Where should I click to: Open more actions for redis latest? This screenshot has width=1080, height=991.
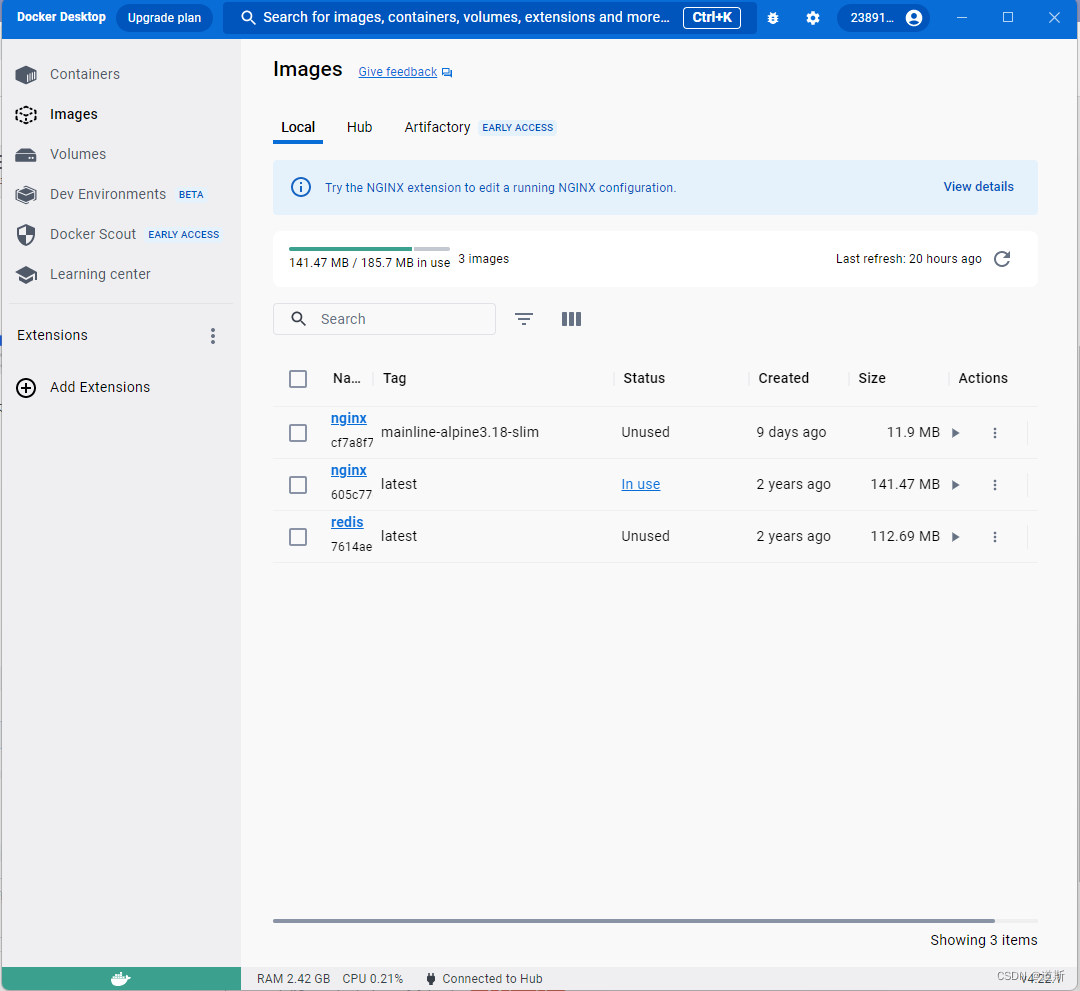[x=995, y=537]
